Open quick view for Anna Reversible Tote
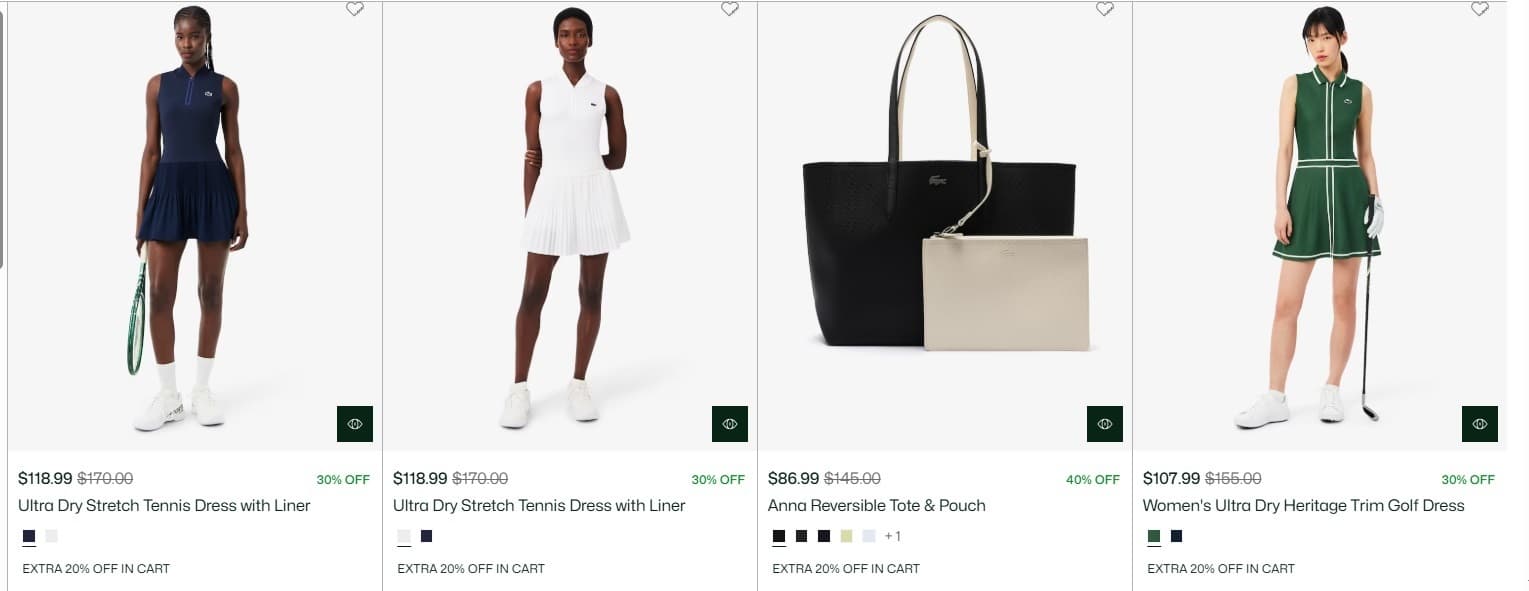This screenshot has width=1529, height=591. (1105, 424)
